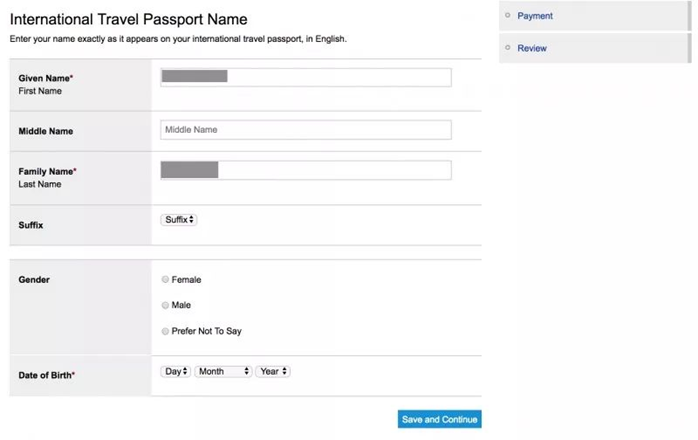
Task: Click the Gender section label
Action: coord(34,280)
